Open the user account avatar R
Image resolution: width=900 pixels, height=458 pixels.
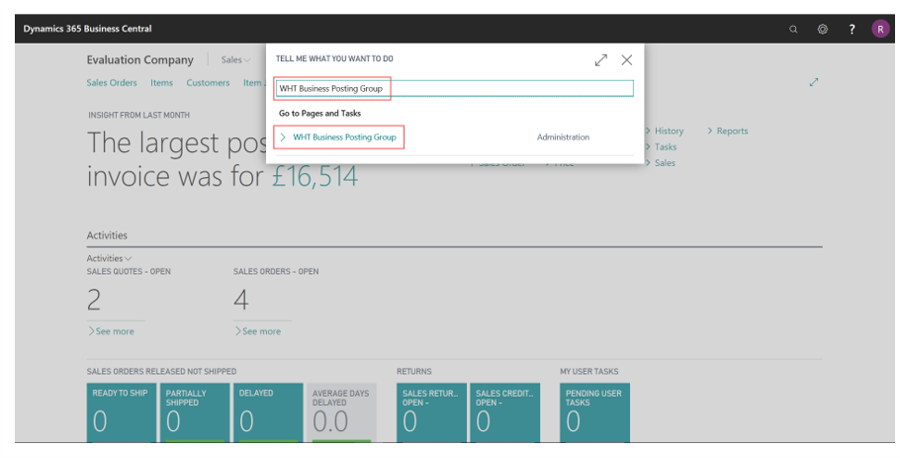pyautogui.click(x=880, y=29)
